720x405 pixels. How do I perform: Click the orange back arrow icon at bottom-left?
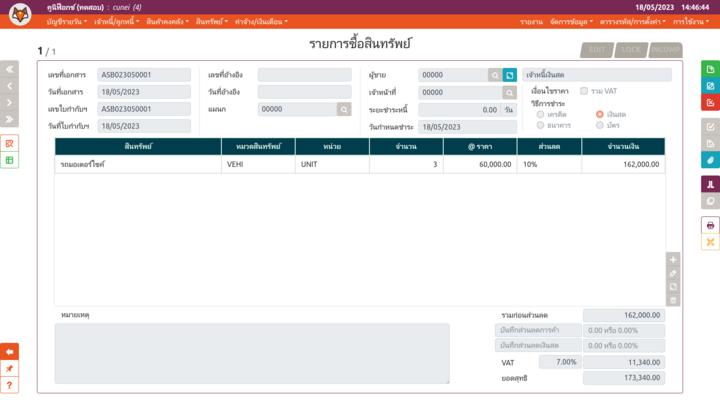click(10, 351)
